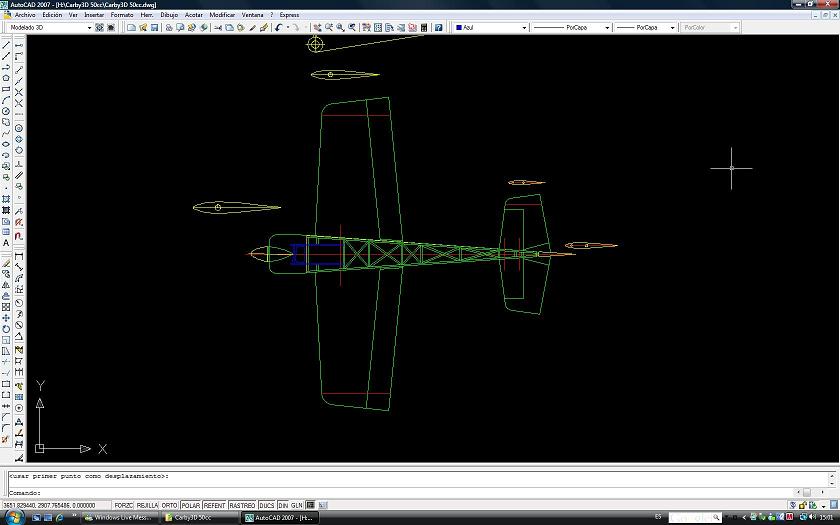This screenshot has height=525, width=840.
Task: Select the multiline Text tool (A icon)
Action: click(x=7, y=243)
